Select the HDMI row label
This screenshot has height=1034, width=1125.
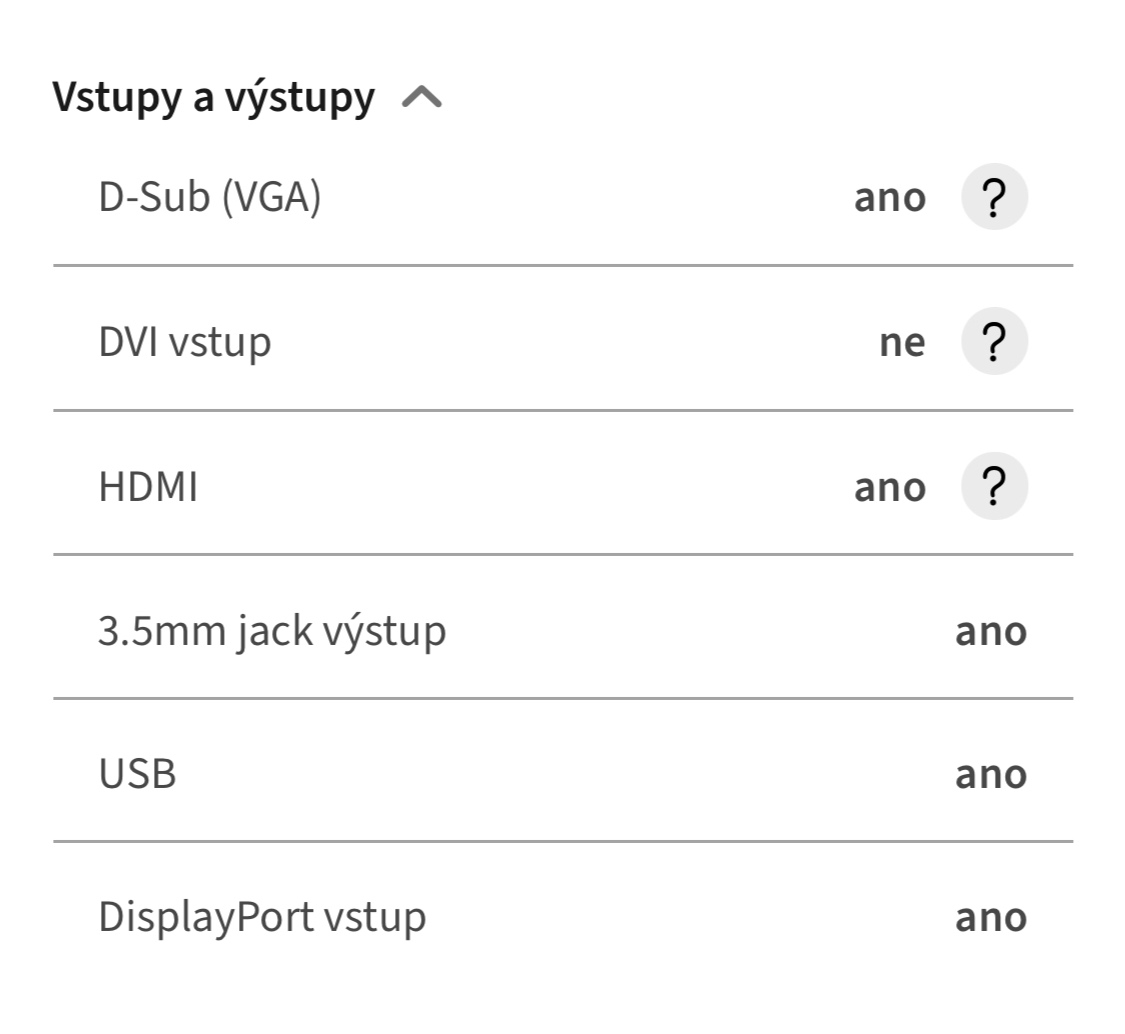point(148,487)
